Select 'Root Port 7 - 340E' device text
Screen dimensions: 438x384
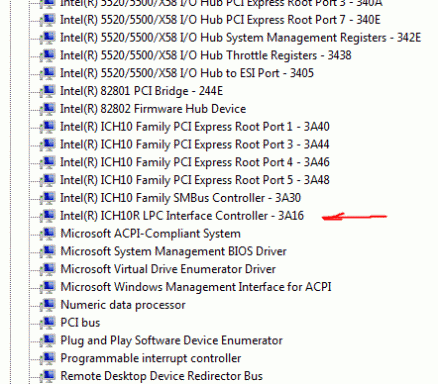(x=220, y=20)
